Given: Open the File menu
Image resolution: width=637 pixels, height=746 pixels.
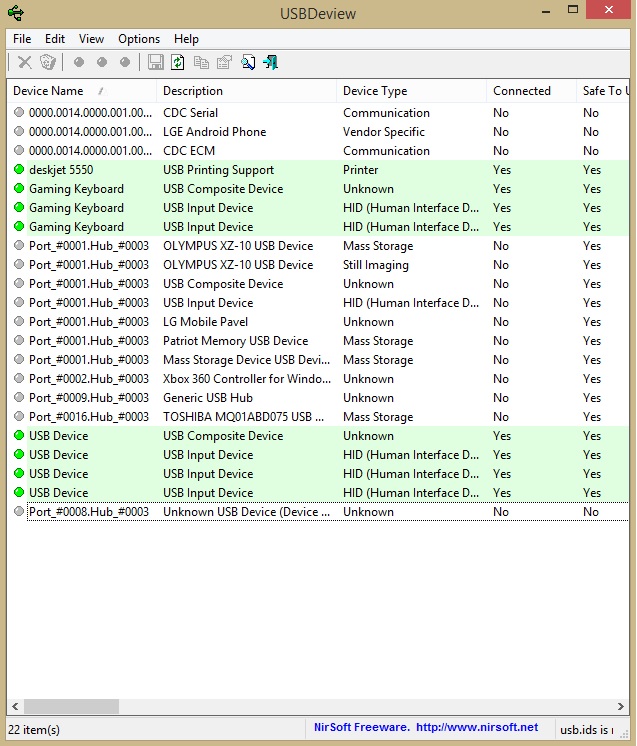Looking at the screenshot, I should pyautogui.click(x=22, y=39).
